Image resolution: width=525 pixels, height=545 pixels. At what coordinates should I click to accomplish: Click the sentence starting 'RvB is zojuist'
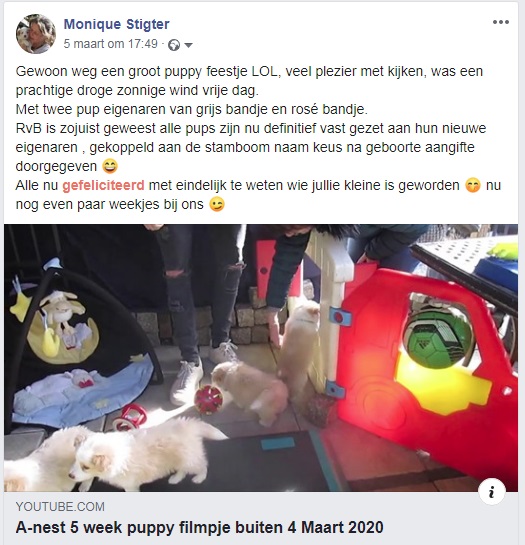[250, 147]
